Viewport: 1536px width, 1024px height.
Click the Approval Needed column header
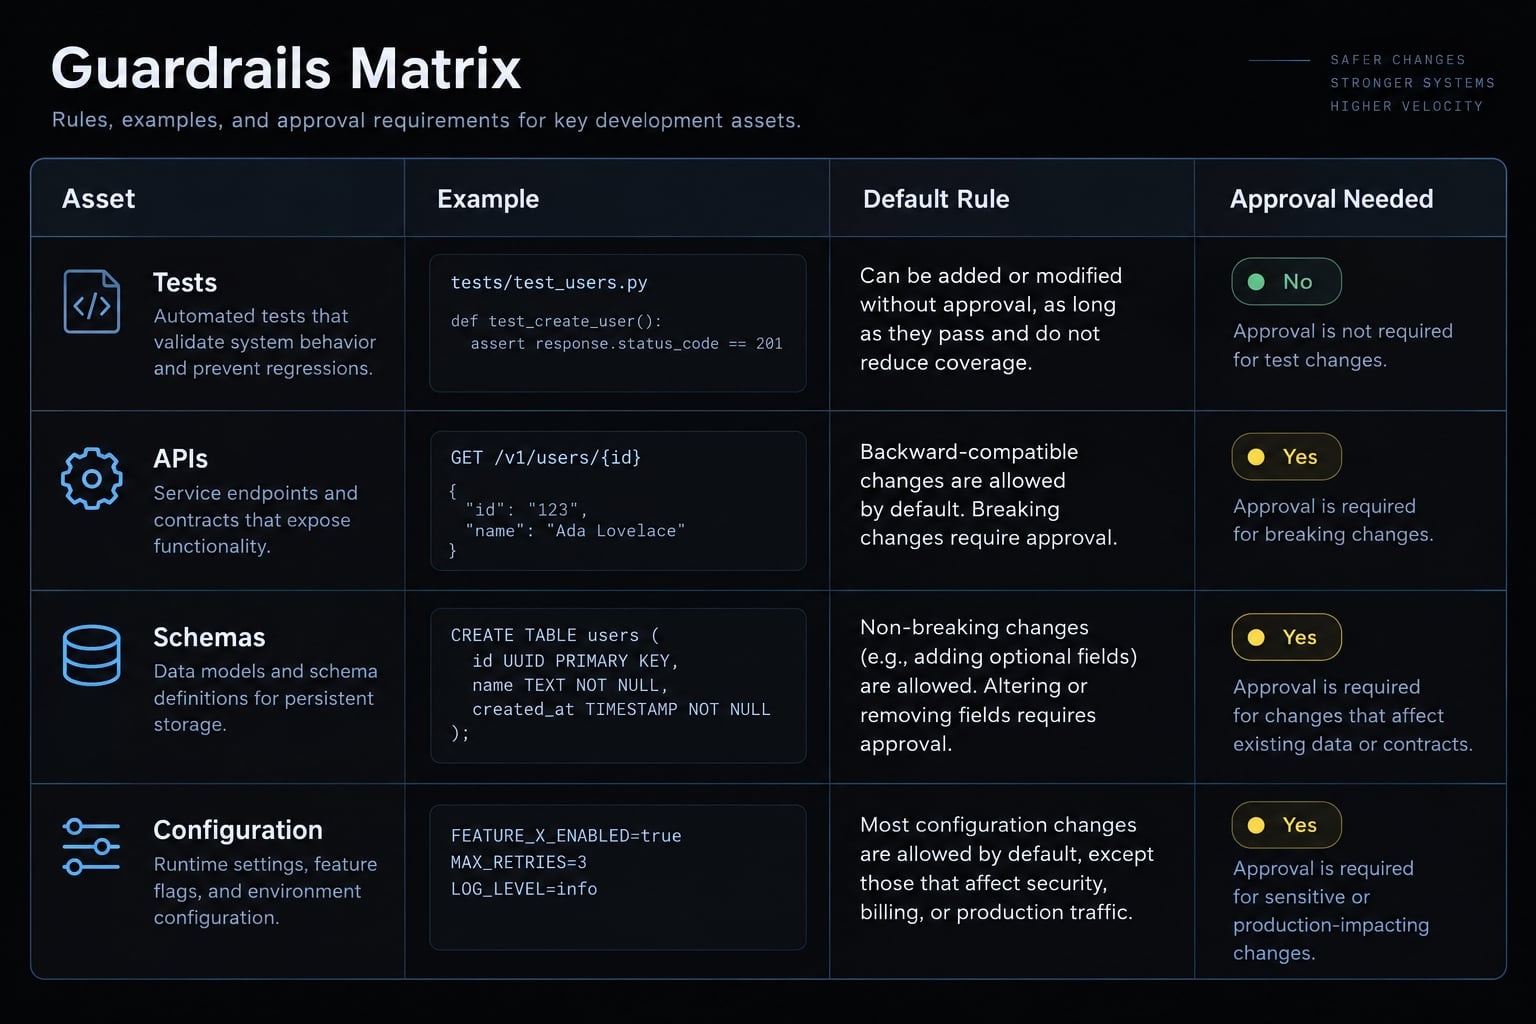coord(1331,199)
